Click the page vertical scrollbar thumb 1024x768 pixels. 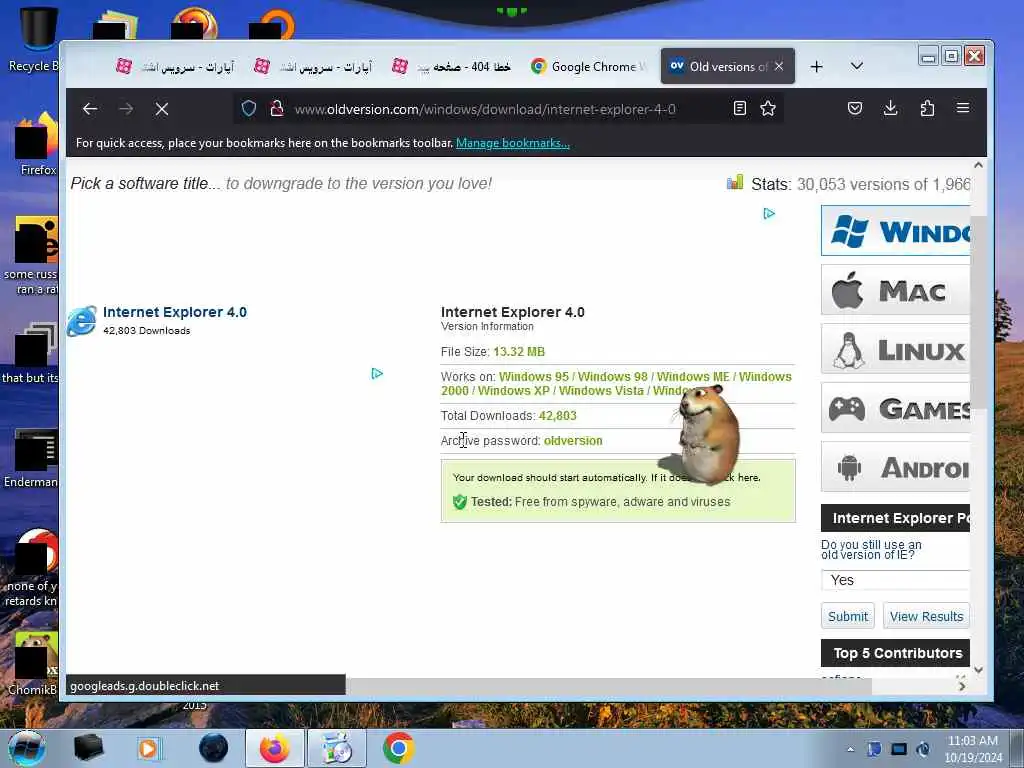(978, 312)
